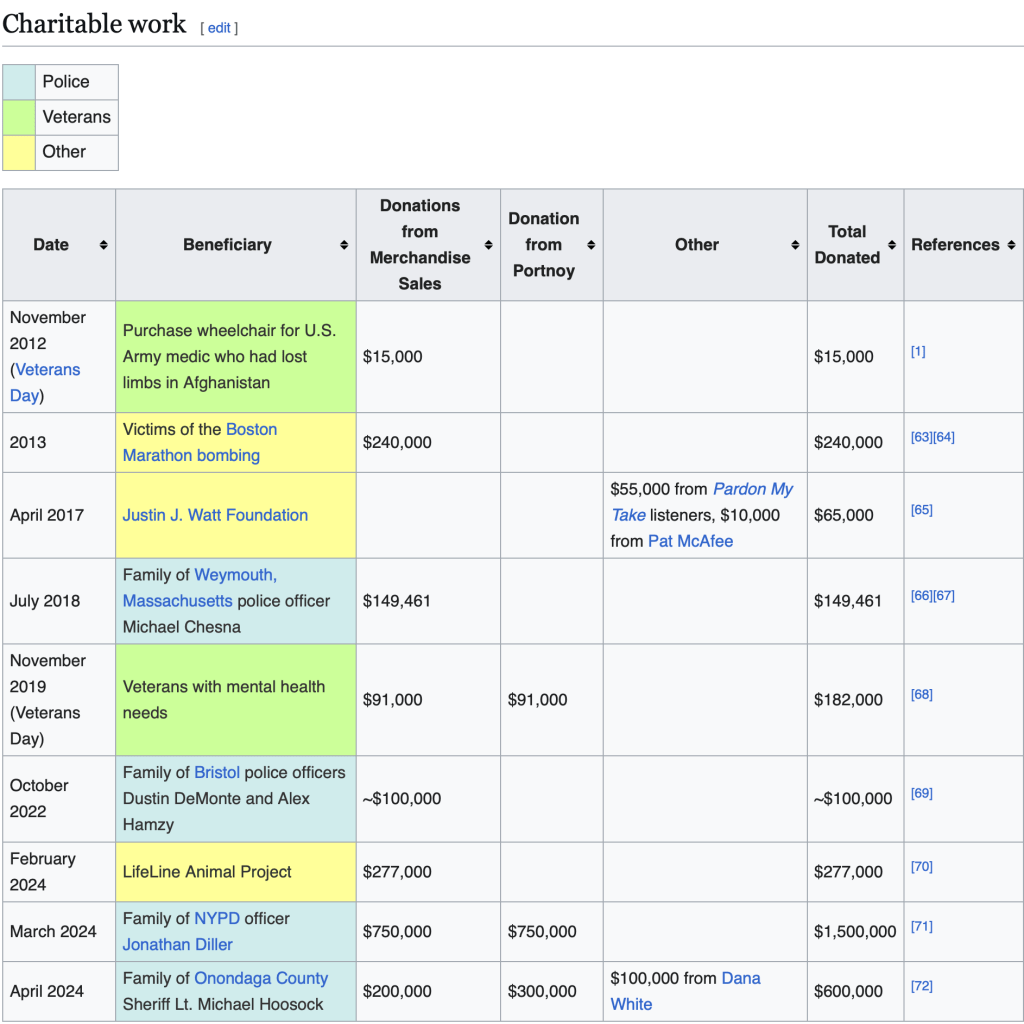Open the Onondaga County link

(x=261, y=978)
